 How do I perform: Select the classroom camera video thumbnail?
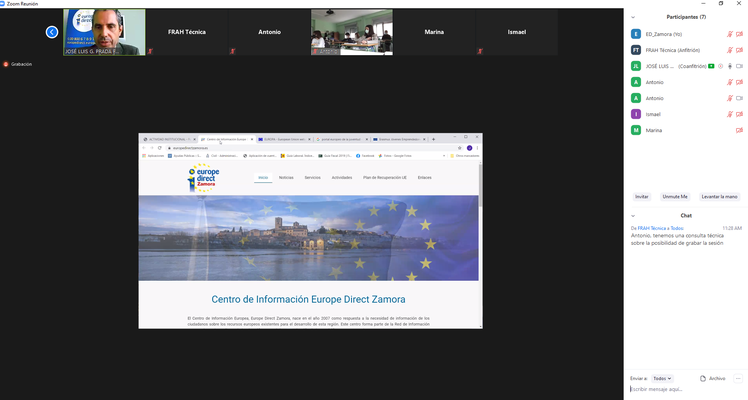tap(352, 32)
